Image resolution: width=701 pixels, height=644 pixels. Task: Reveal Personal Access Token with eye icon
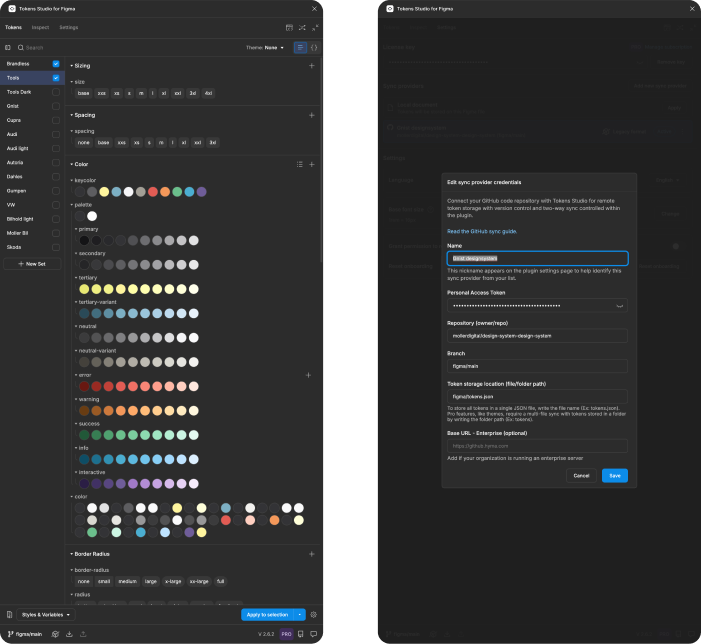(620, 306)
